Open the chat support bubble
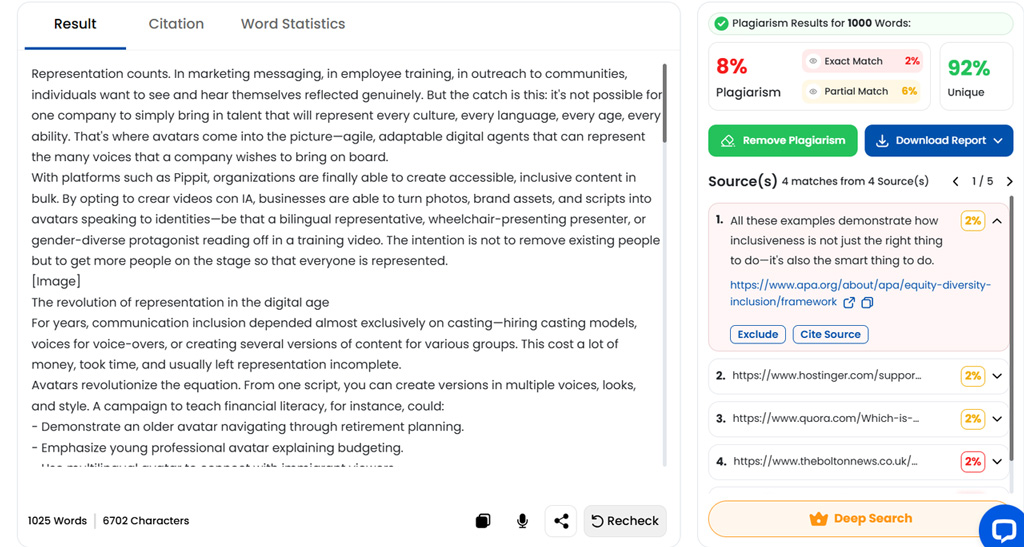This screenshot has height=547, width=1024. point(1002,527)
